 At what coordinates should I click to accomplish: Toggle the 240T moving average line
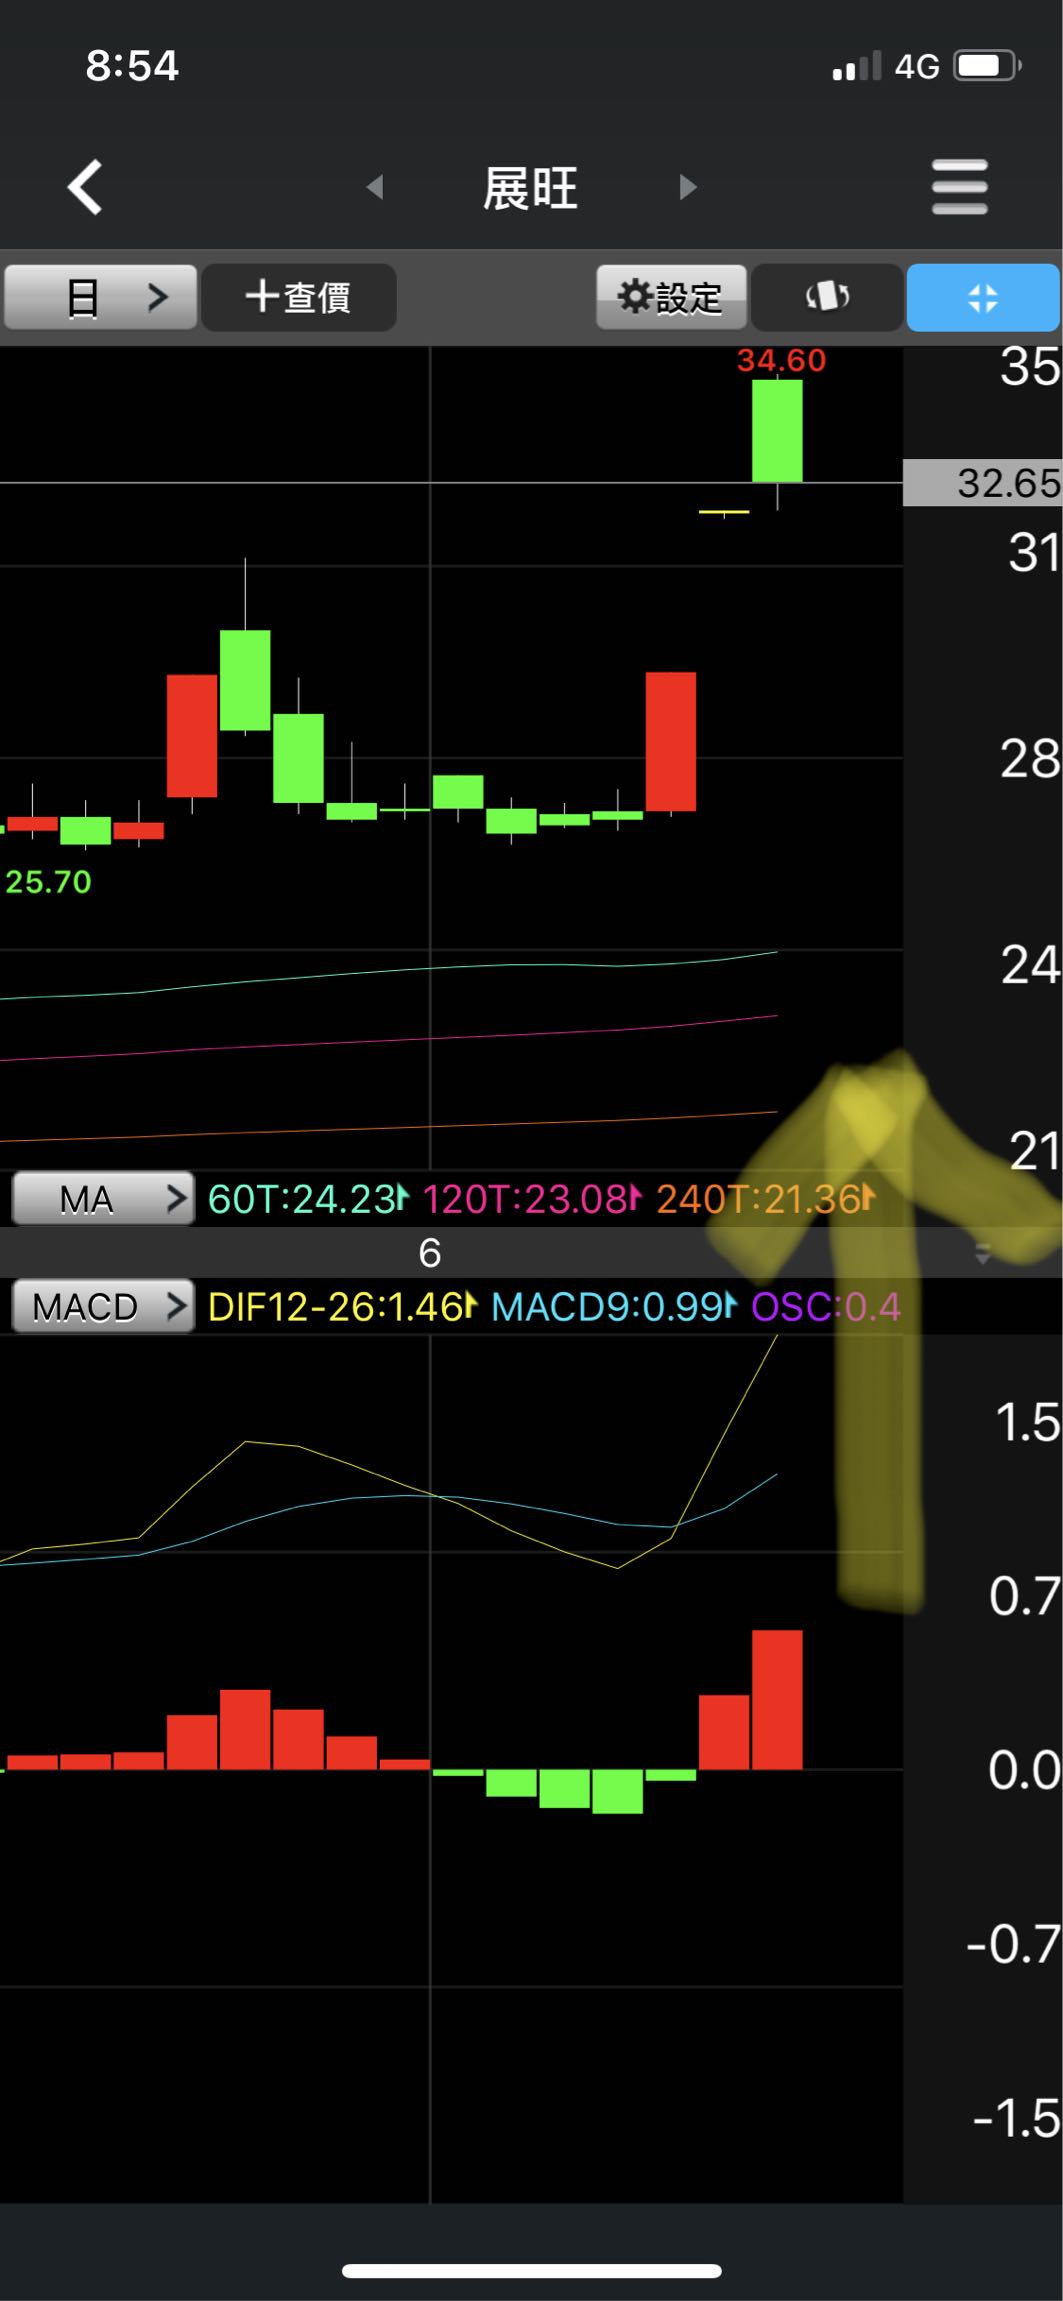tap(764, 1198)
